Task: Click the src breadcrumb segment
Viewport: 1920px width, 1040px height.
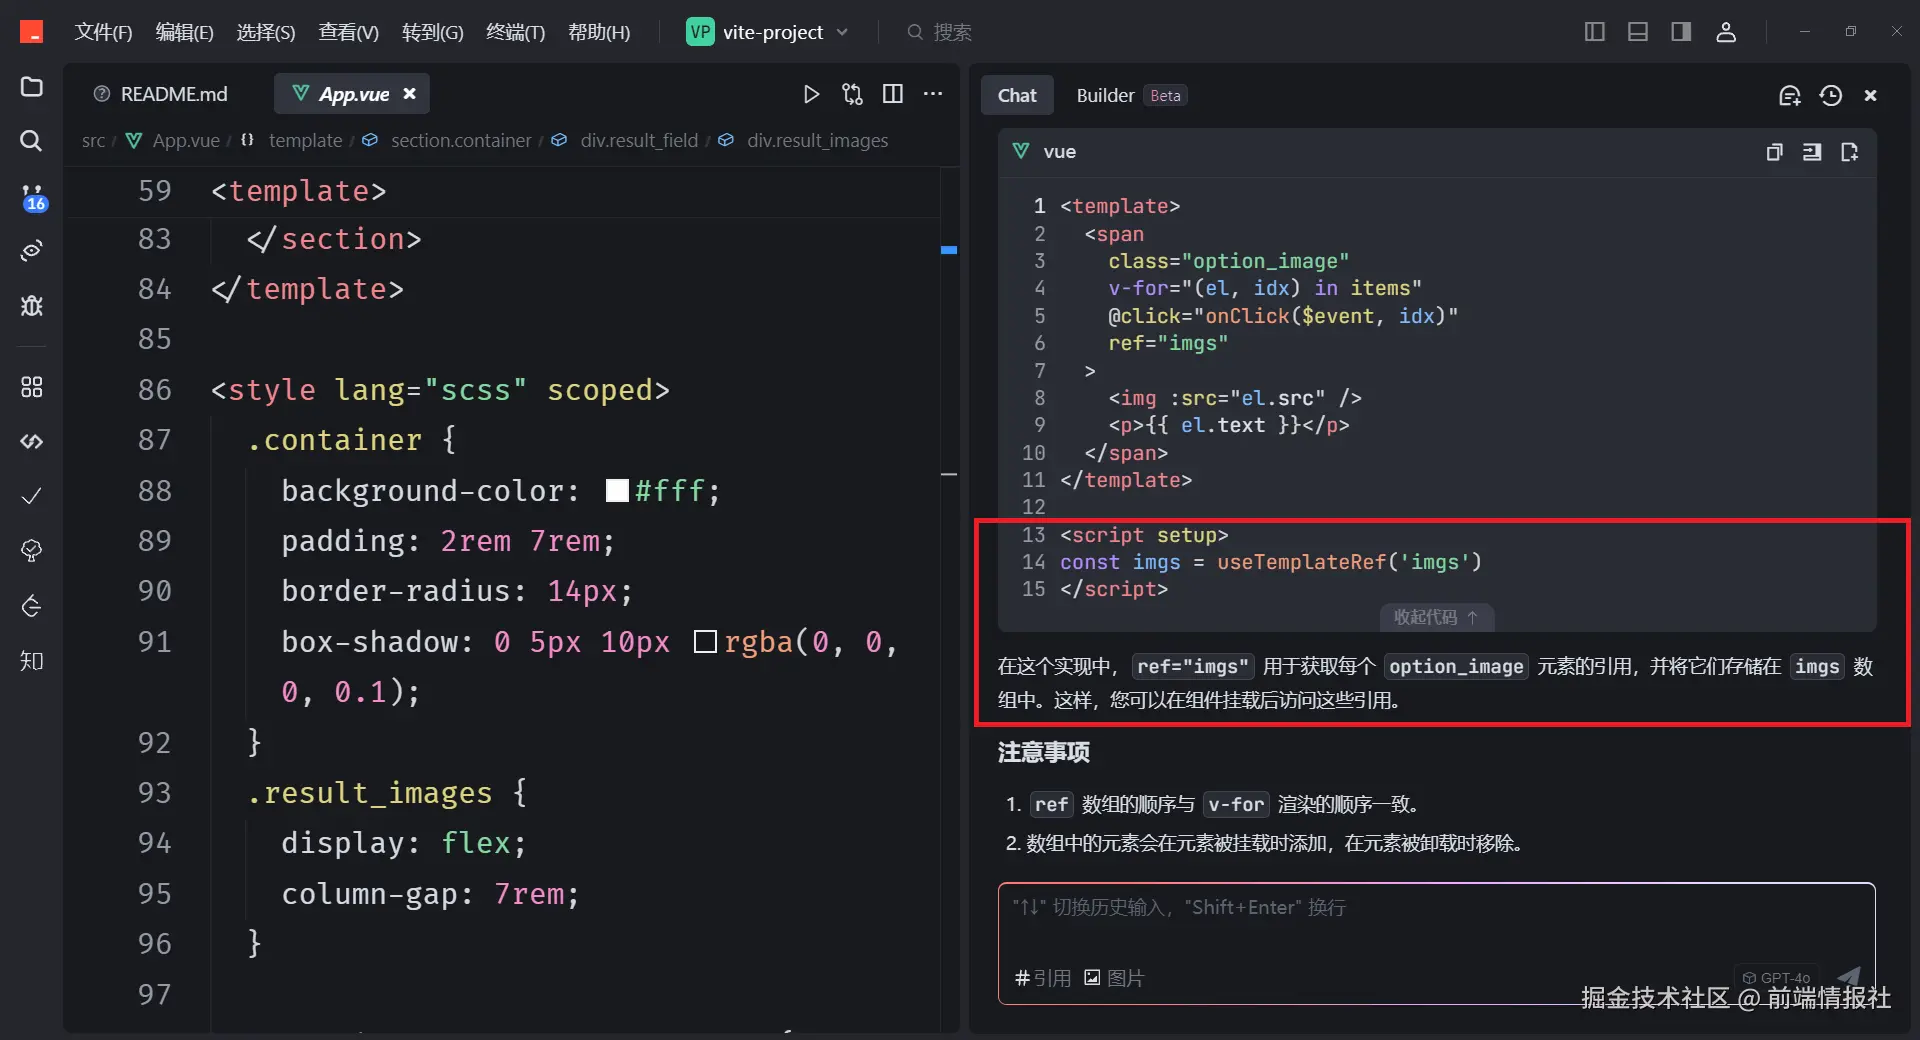Action: pos(93,141)
